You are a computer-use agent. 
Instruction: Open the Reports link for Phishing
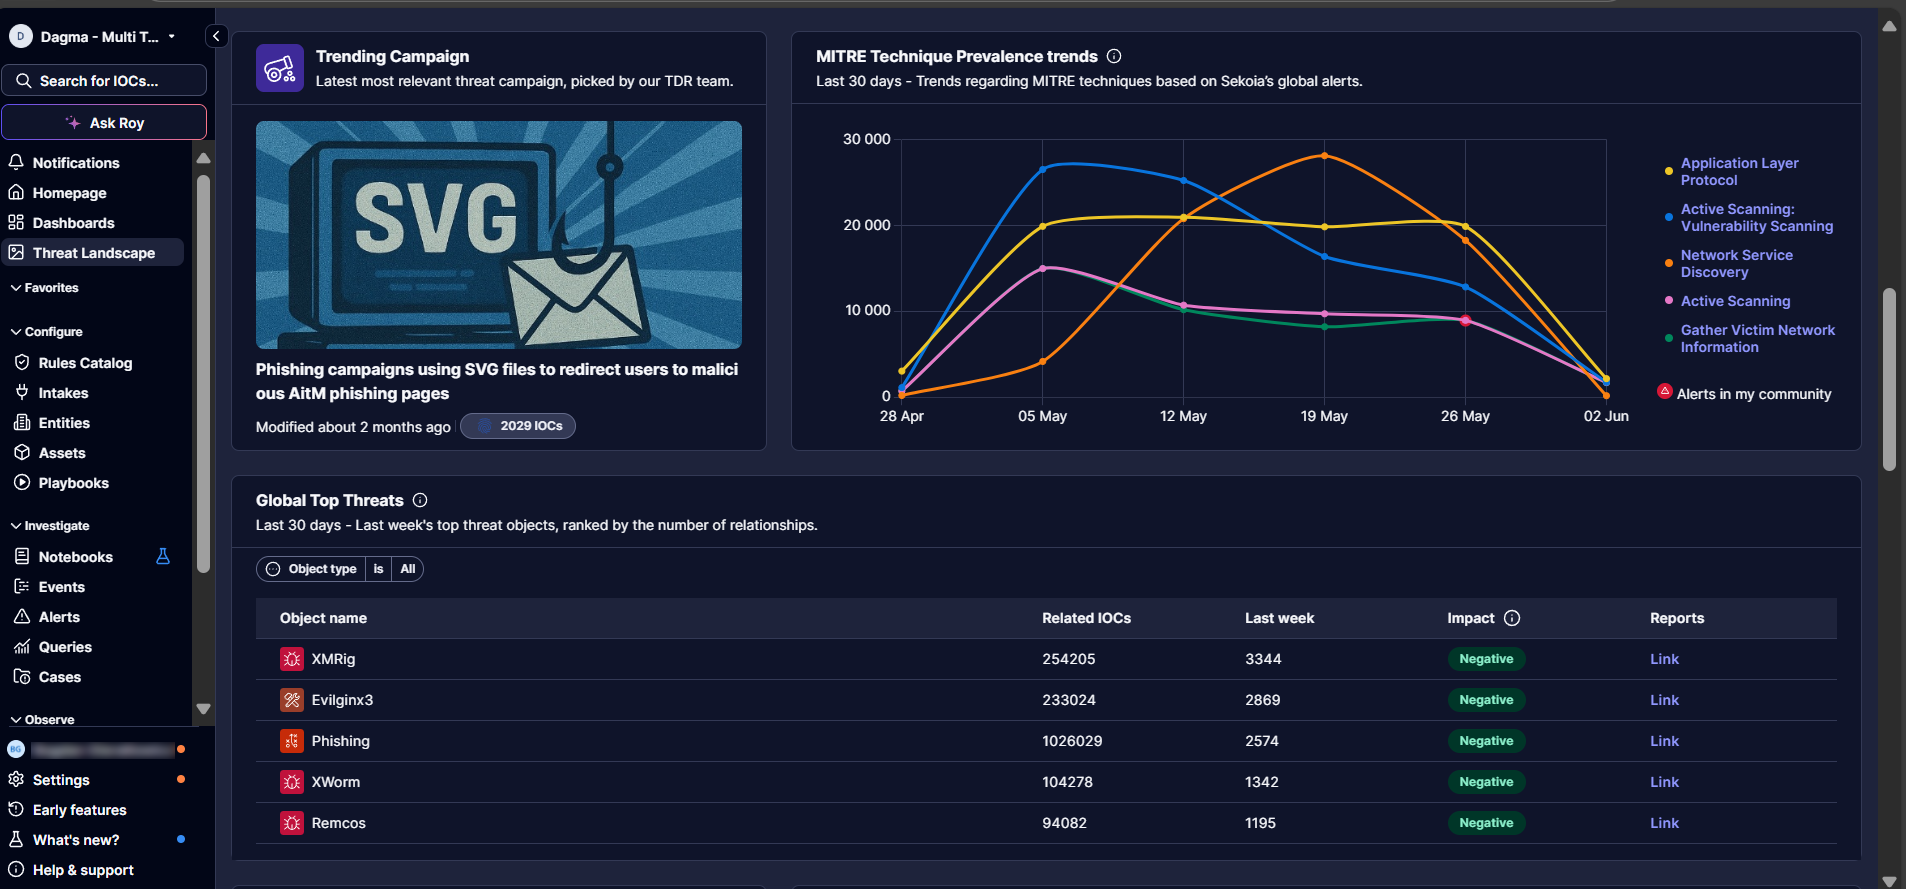point(1664,741)
